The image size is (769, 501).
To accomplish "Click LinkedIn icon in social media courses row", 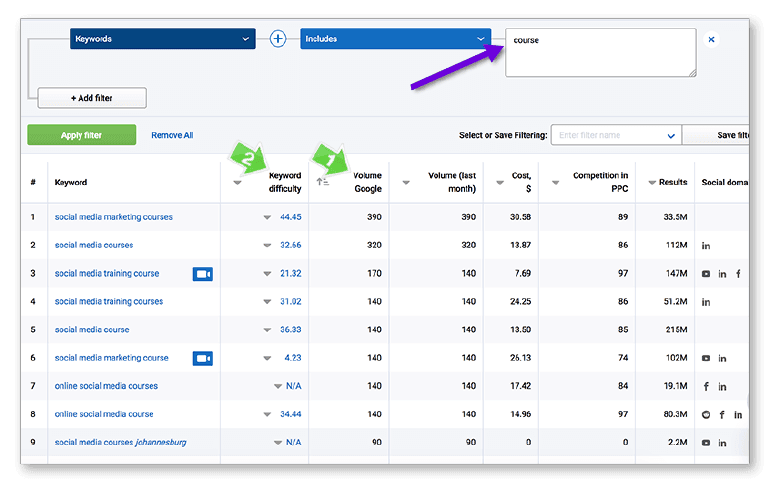I will tap(706, 246).
